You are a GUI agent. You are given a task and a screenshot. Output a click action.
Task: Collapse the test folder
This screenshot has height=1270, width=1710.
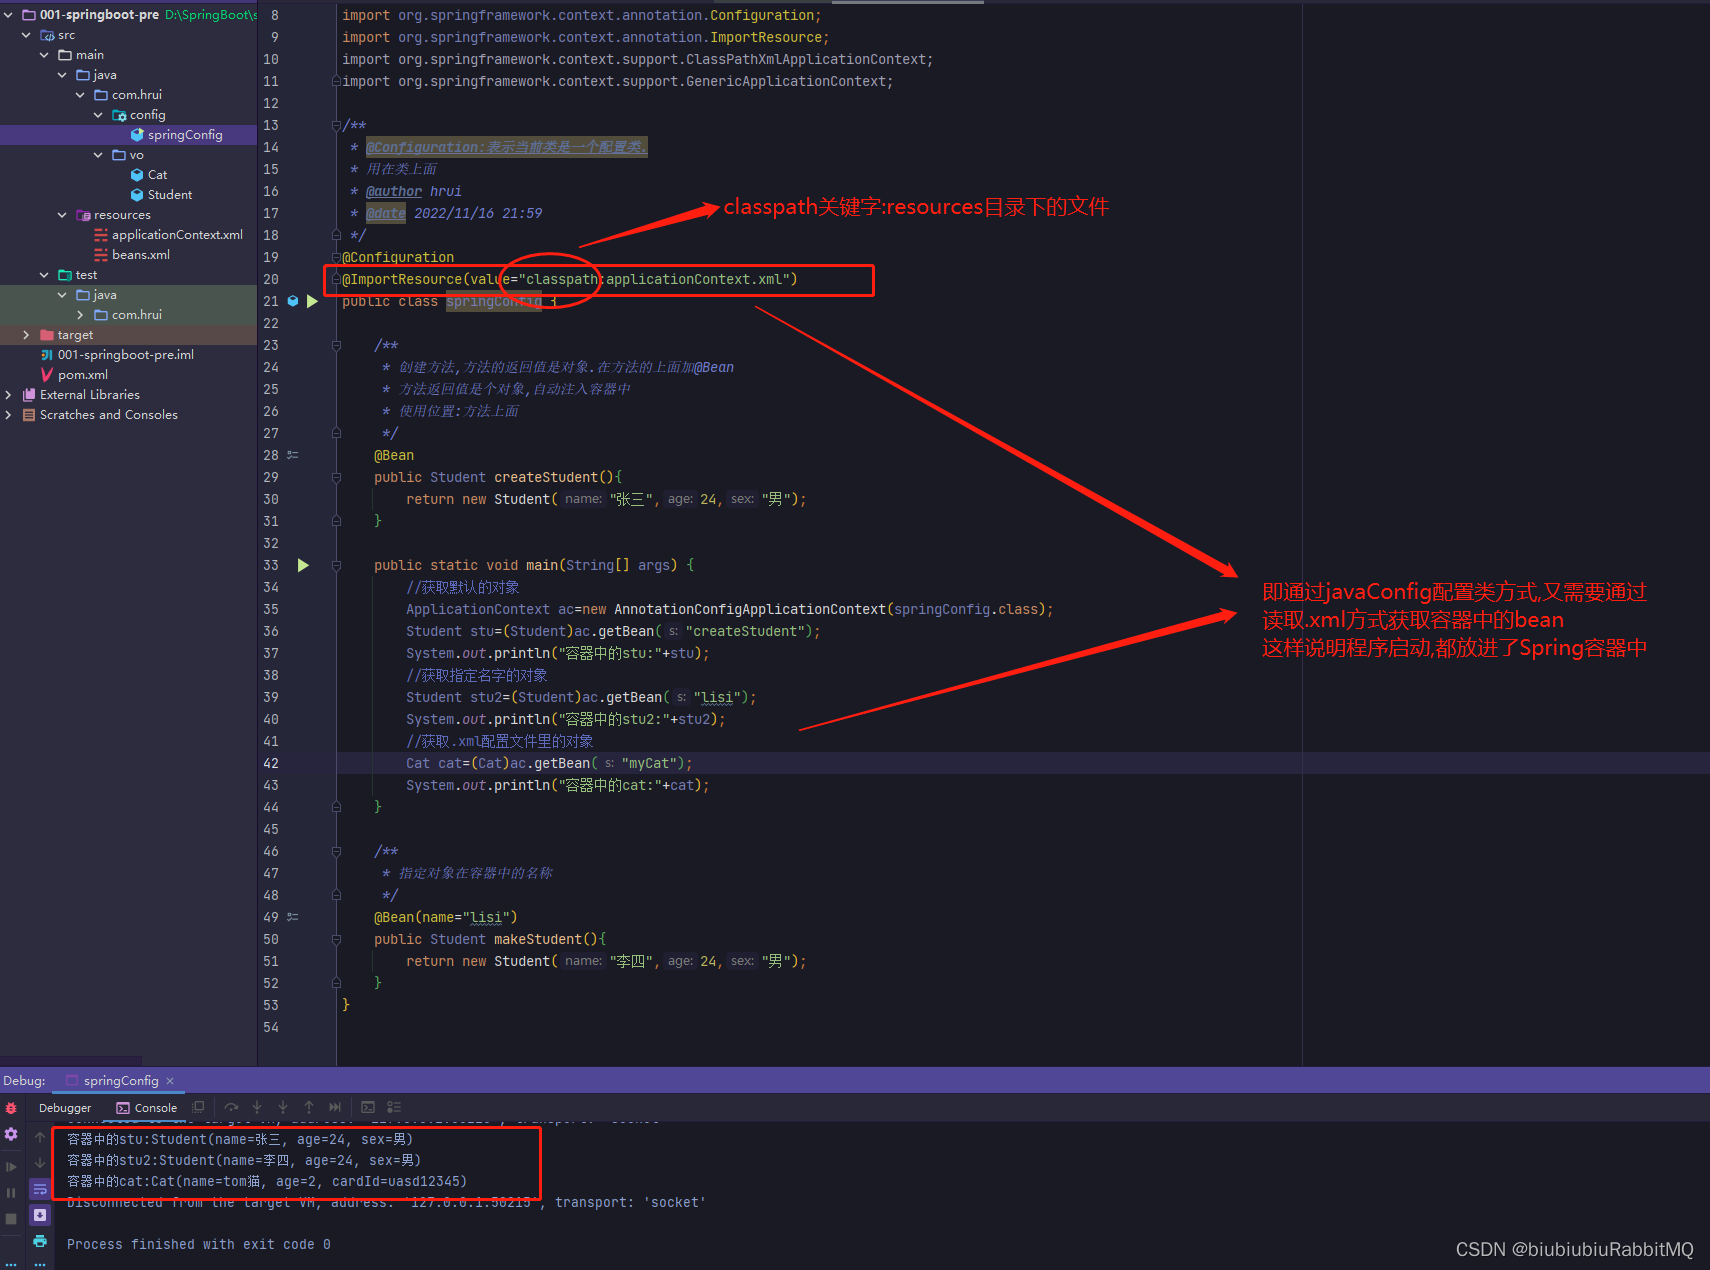tap(44, 275)
